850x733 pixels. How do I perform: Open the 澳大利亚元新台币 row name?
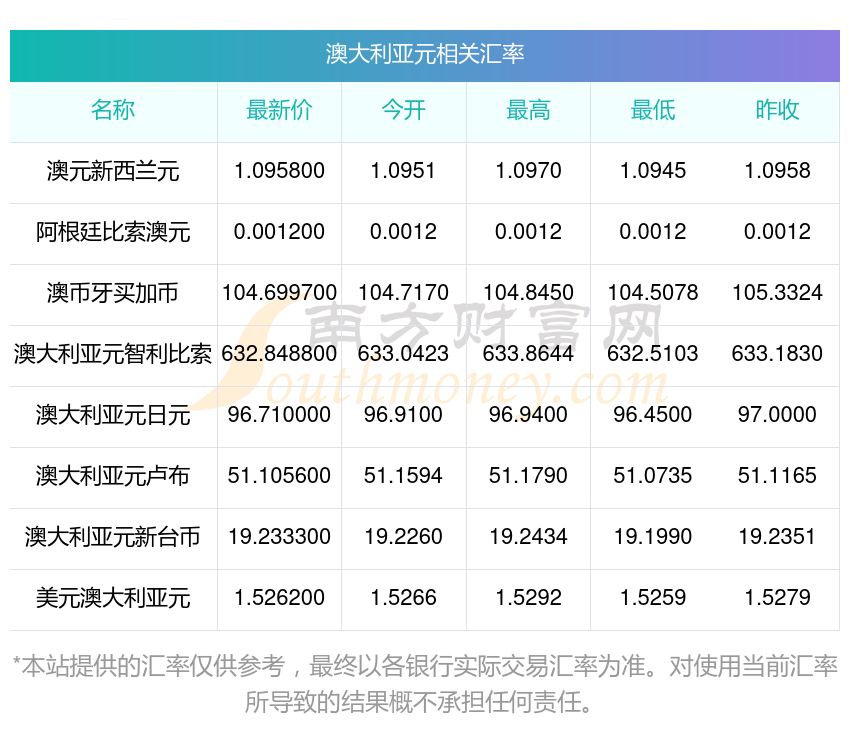pos(113,537)
